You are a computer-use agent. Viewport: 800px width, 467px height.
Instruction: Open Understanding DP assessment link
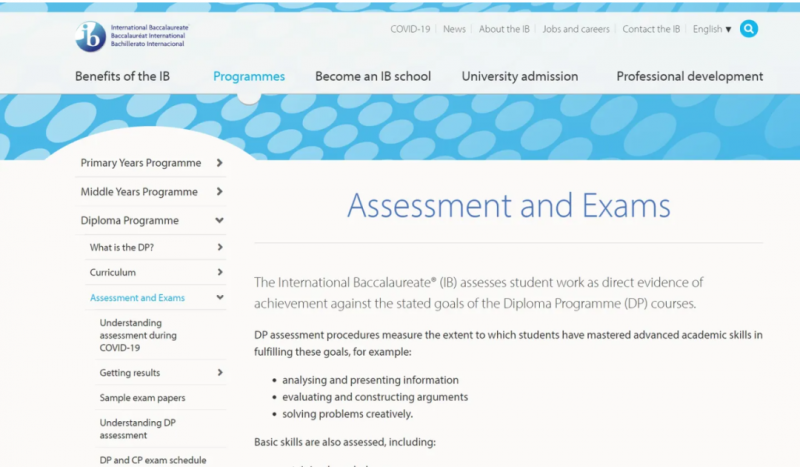coord(138,429)
